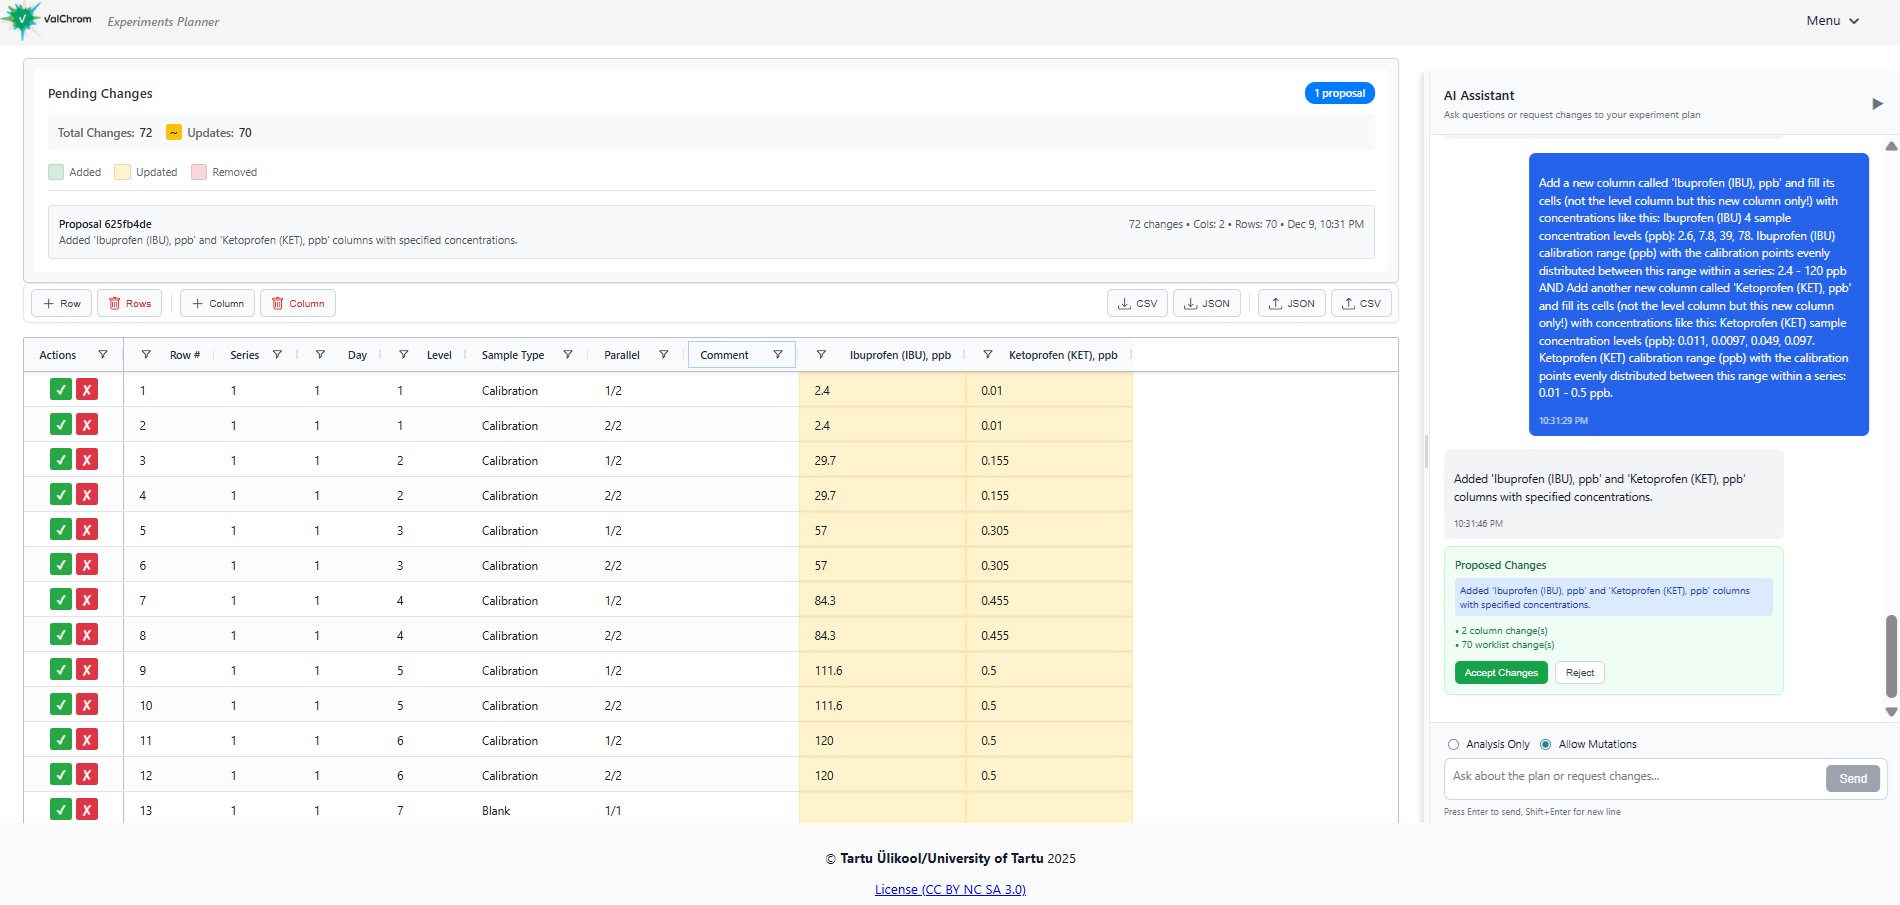The height and width of the screenshot is (905, 1900).
Task: Expand the Menu dropdown
Action: pyautogui.click(x=1832, y=21)
